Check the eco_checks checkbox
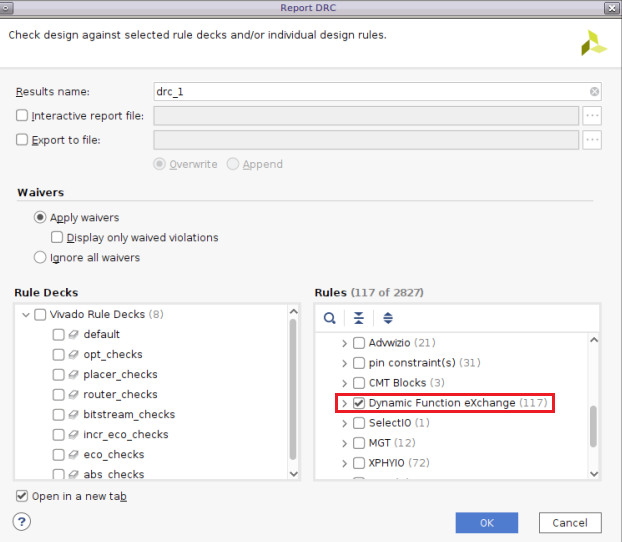The image size is (622, 542). point(58,455)
